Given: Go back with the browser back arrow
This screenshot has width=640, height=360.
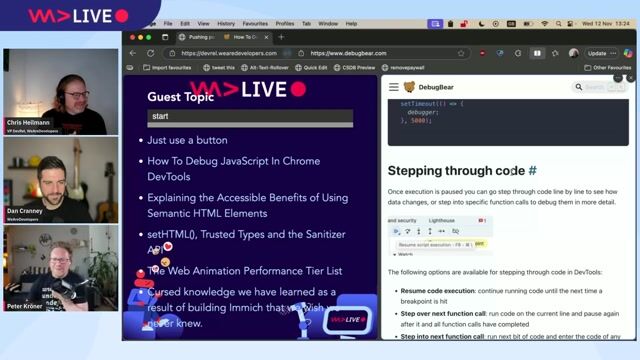Looking at the screenshot, I should [133, 53].
